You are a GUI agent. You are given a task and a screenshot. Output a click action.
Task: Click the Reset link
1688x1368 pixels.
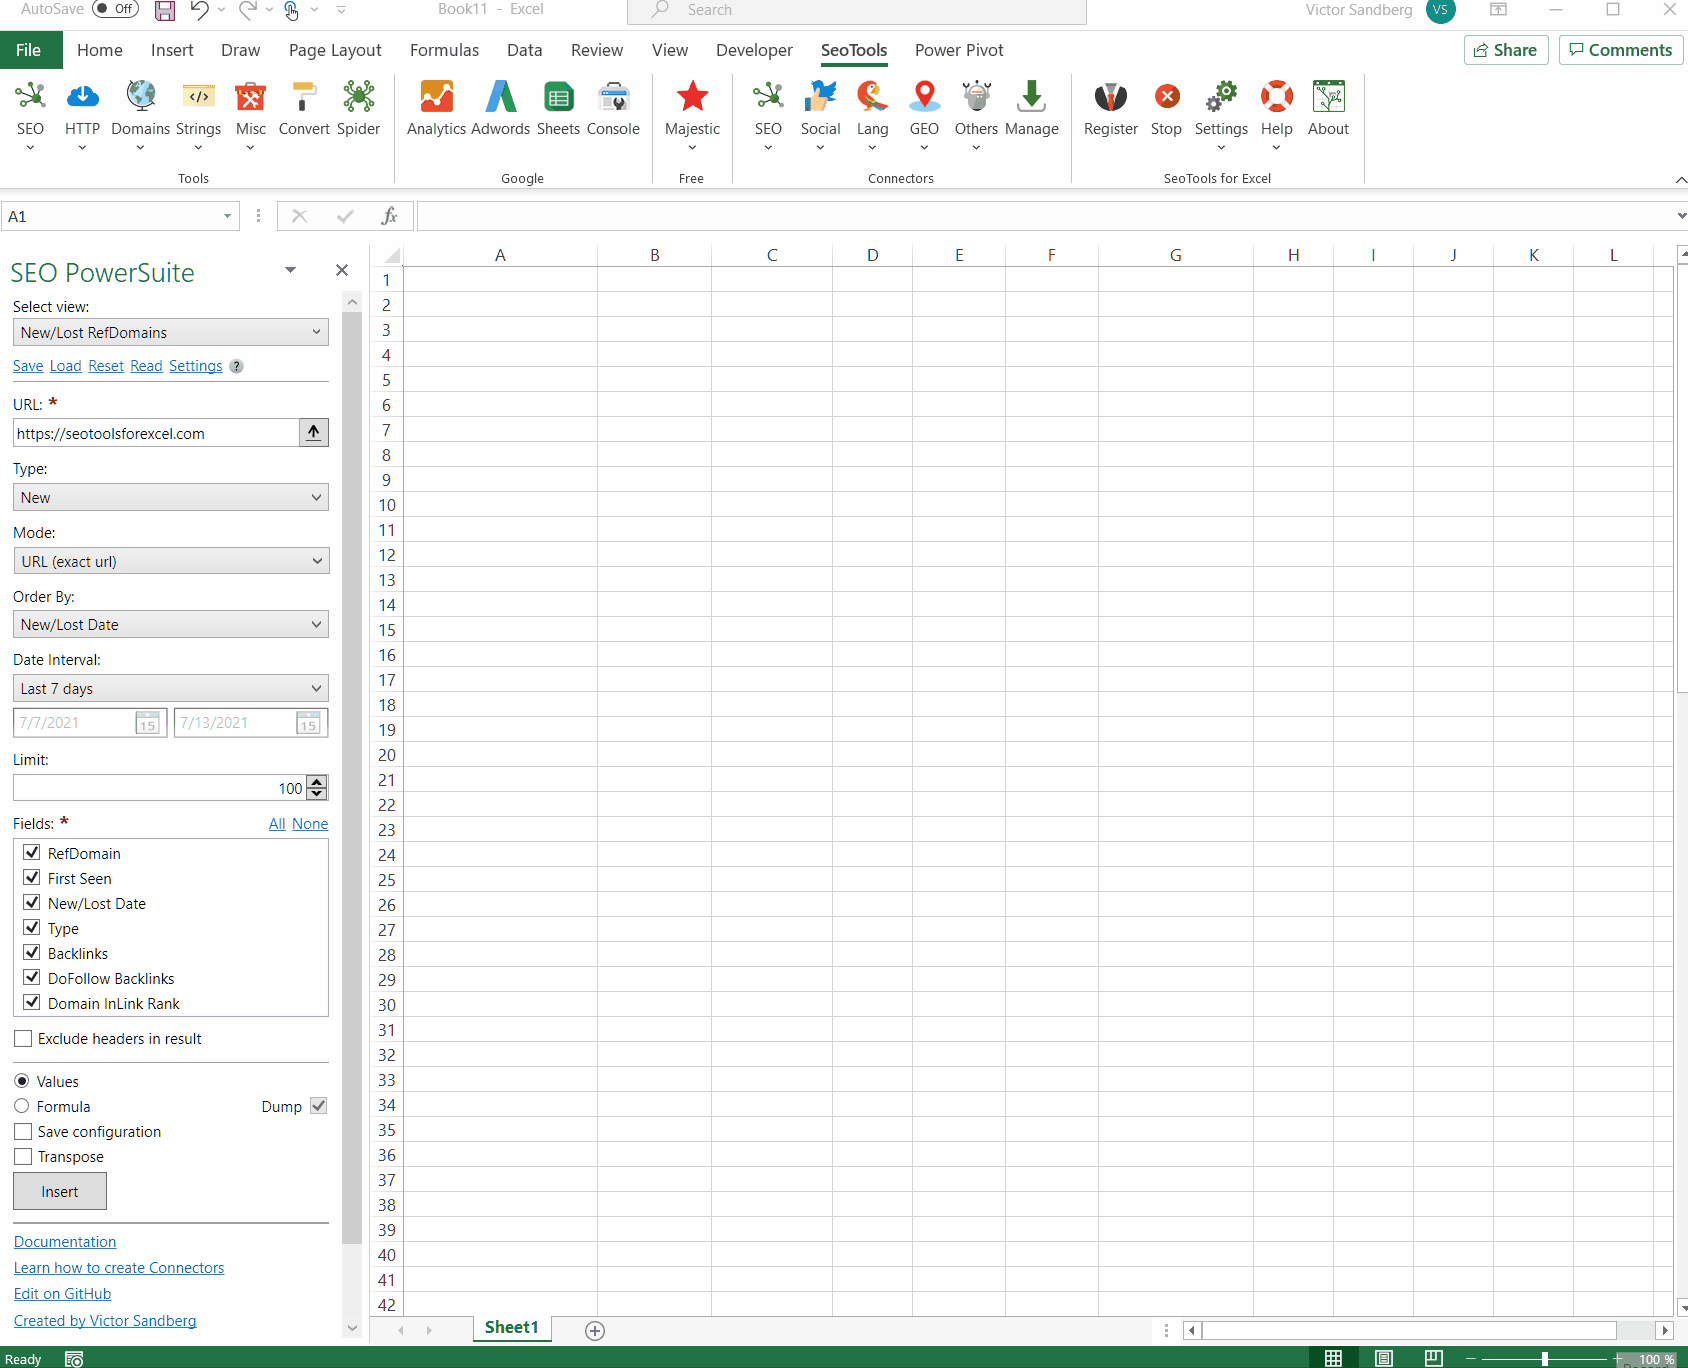[106, 366]
